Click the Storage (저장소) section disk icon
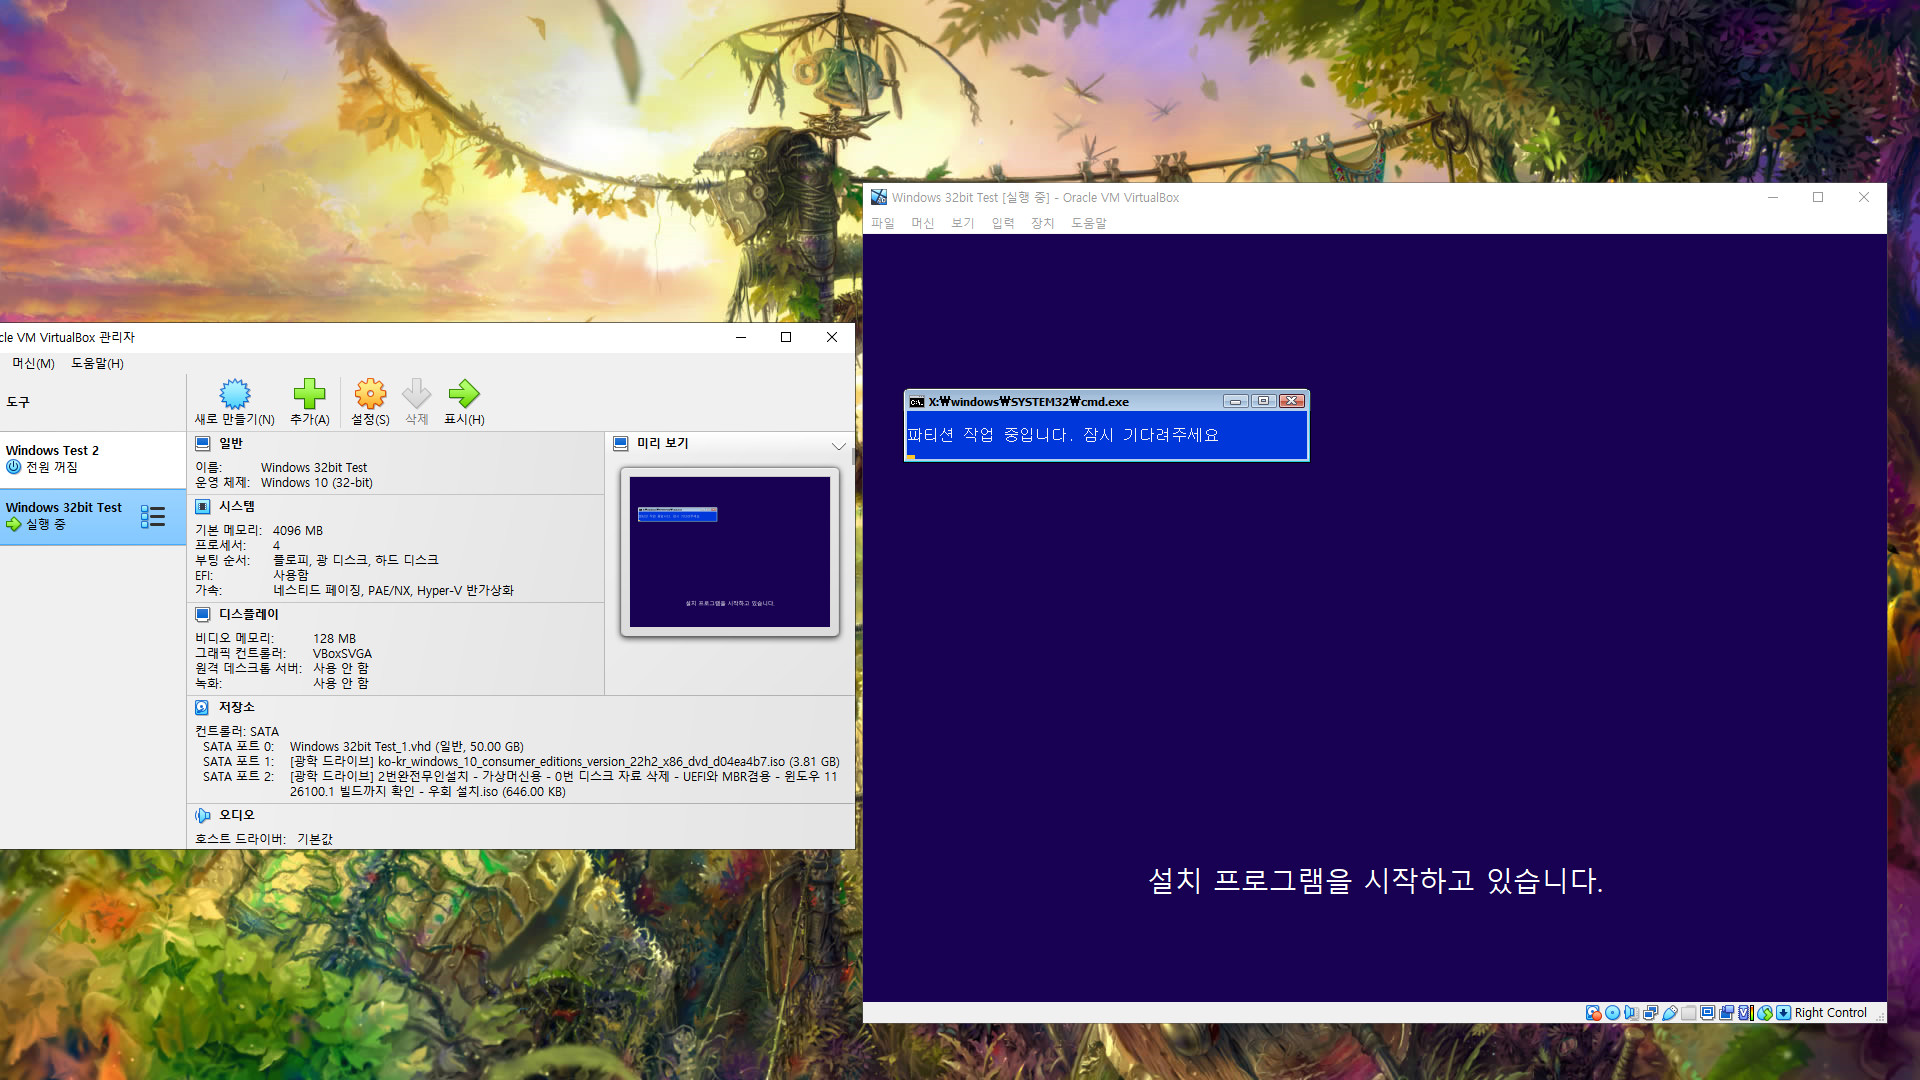The width and height of the screenshot is (1920, 1080). click(203, 708)
